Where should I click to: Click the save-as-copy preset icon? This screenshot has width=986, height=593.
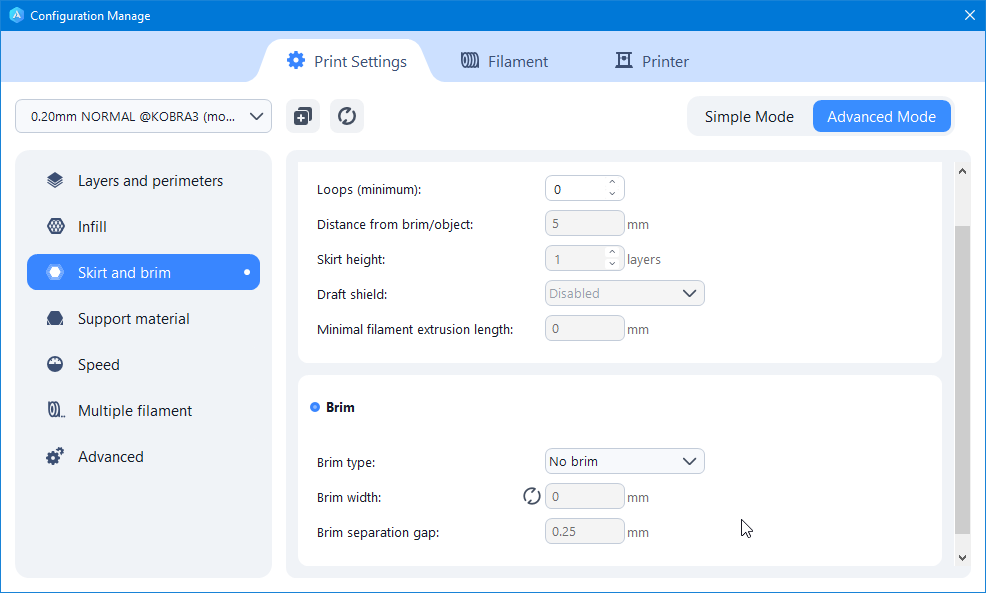point(303,116)
